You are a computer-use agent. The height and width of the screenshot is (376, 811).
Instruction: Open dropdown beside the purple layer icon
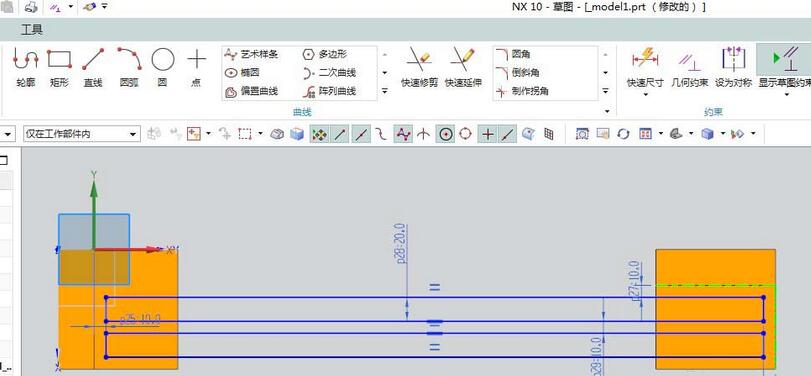coord(70,7)
